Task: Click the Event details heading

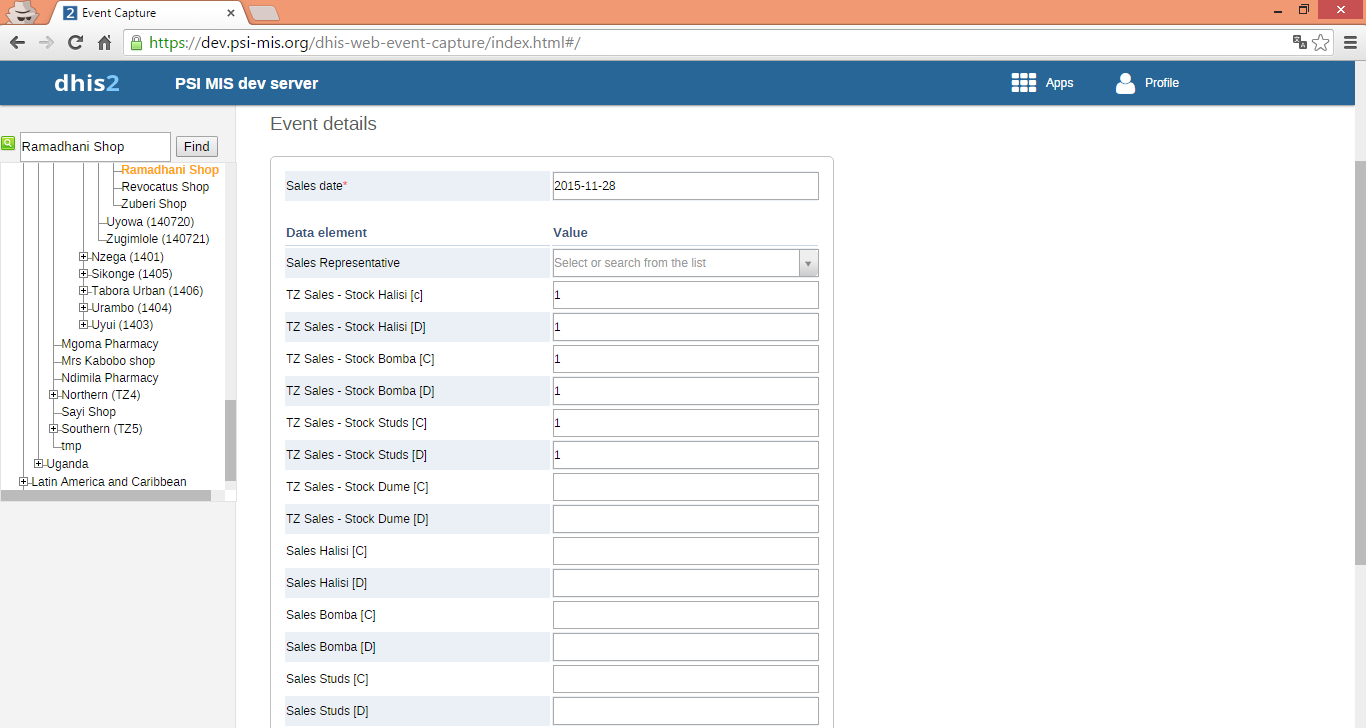Action: (x=323, y=124)
